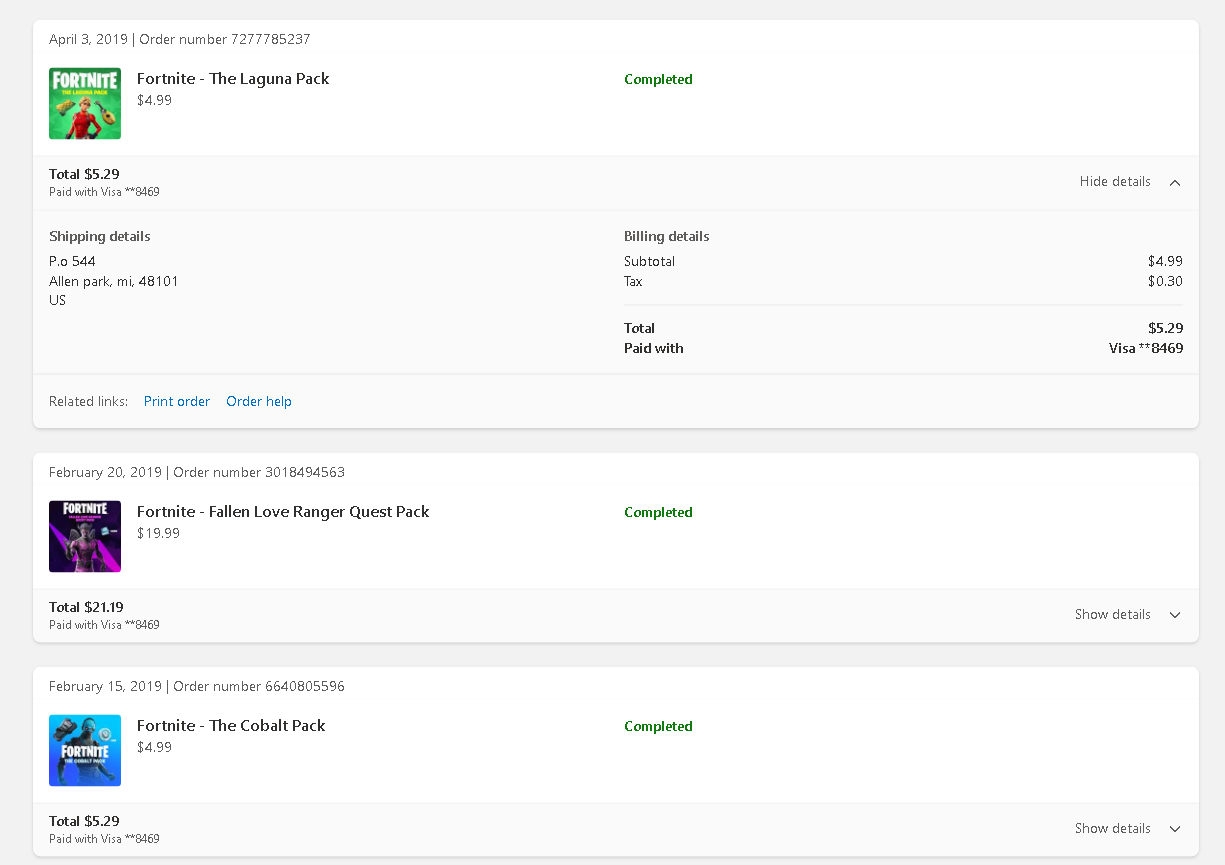Image resolution: width=1225 pixels, height=865 pixels.
Task: Open the Order help link
Action: [259, 402]
